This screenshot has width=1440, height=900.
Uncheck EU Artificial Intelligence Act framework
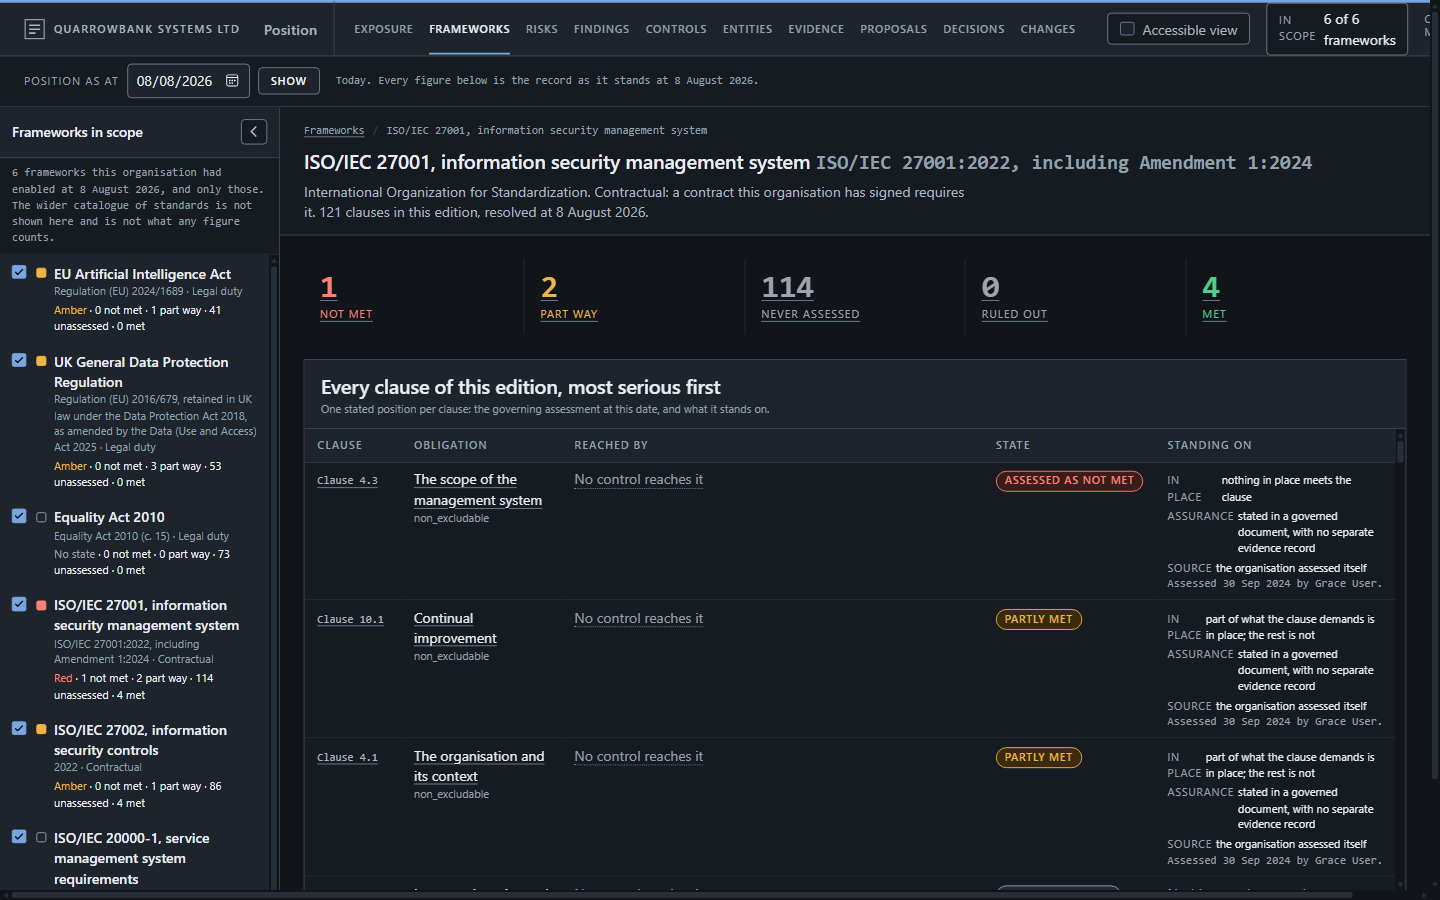point(19,272)
